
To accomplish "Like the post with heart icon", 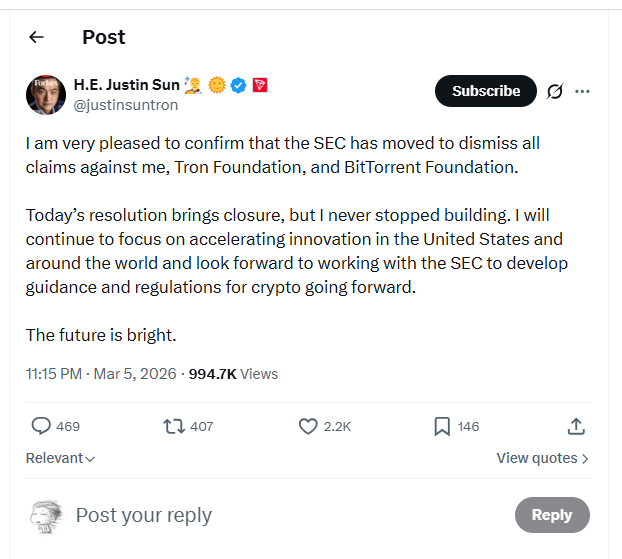I will (x=308, y=426).
